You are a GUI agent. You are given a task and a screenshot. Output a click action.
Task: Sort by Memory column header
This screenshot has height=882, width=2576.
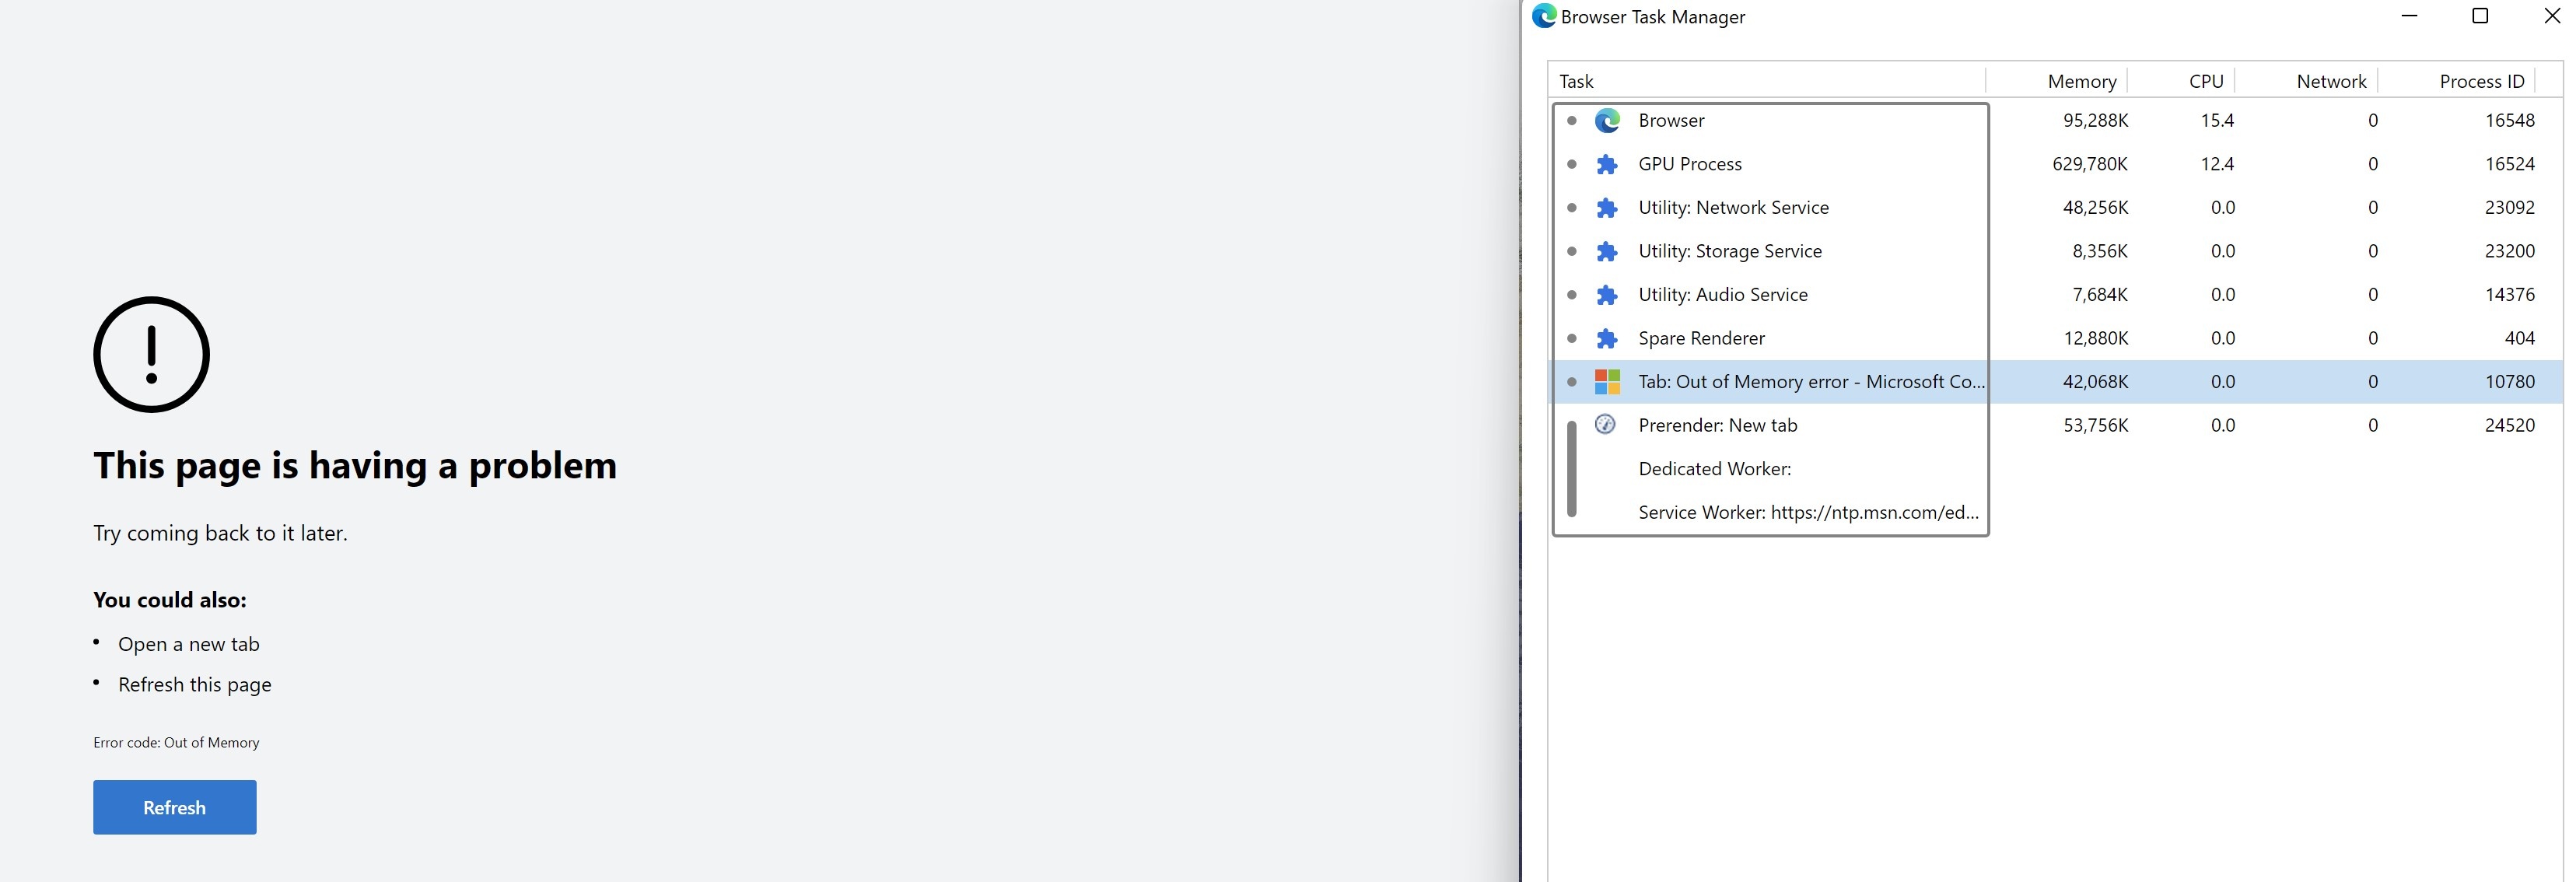pos(2081,81)
